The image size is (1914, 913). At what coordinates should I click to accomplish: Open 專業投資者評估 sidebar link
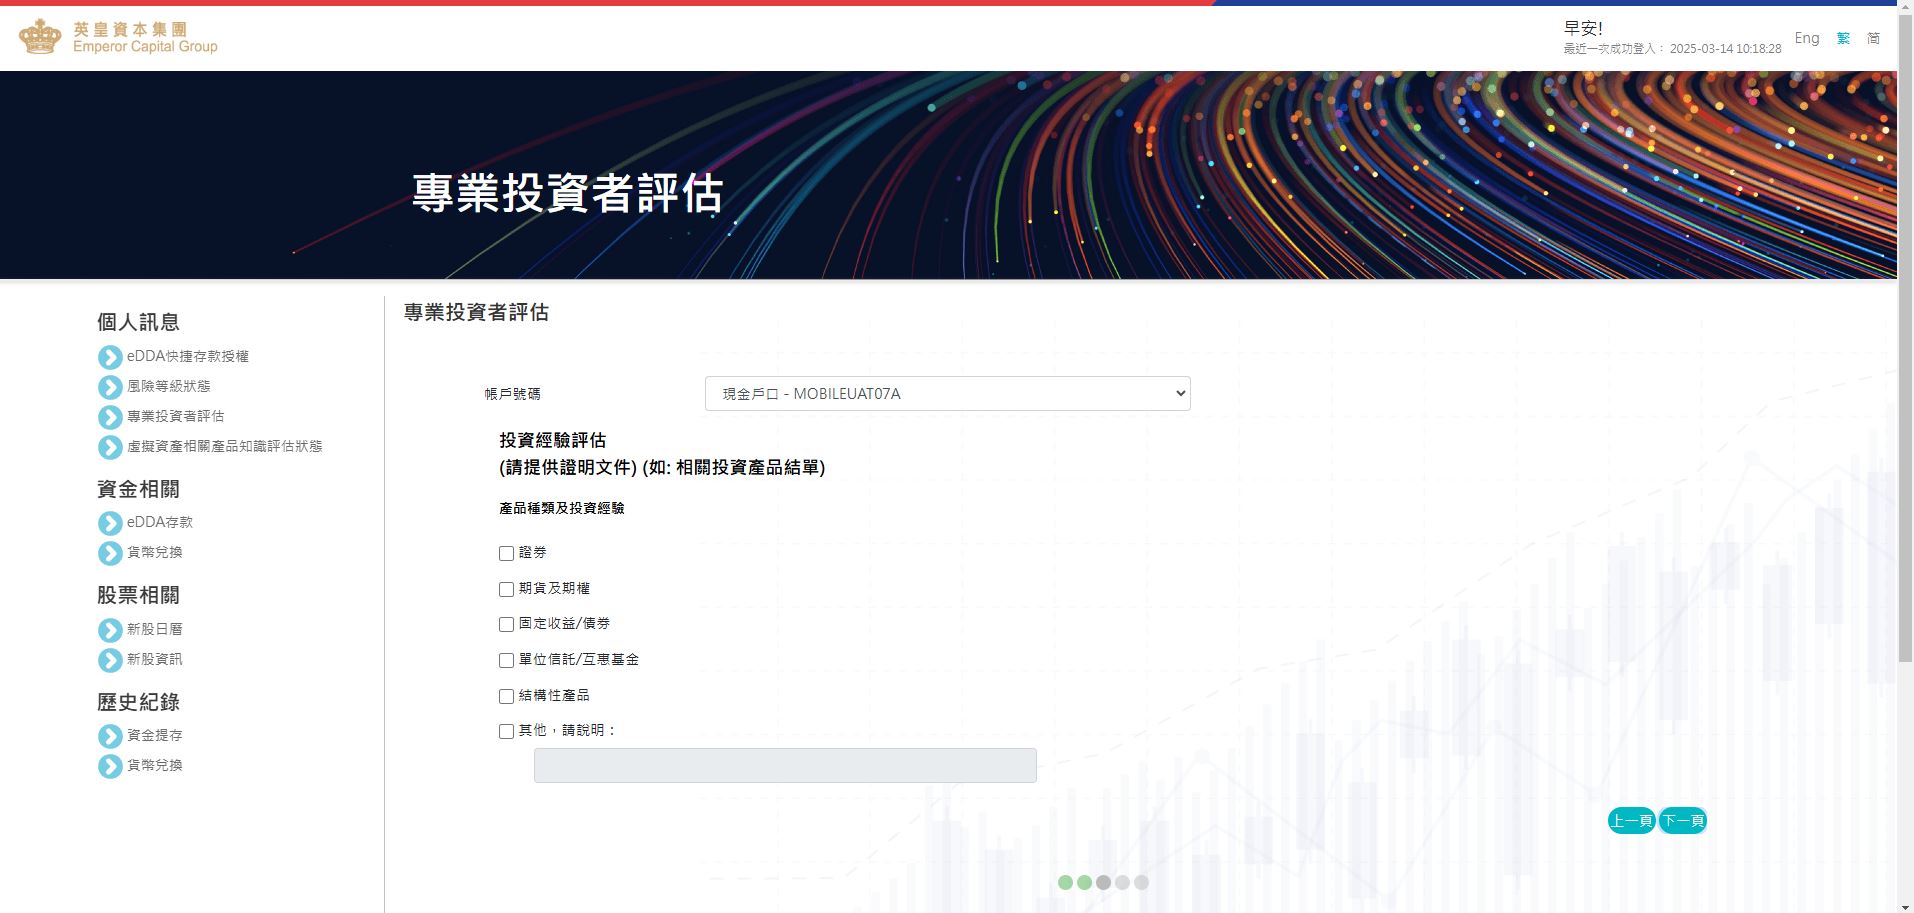176,416
